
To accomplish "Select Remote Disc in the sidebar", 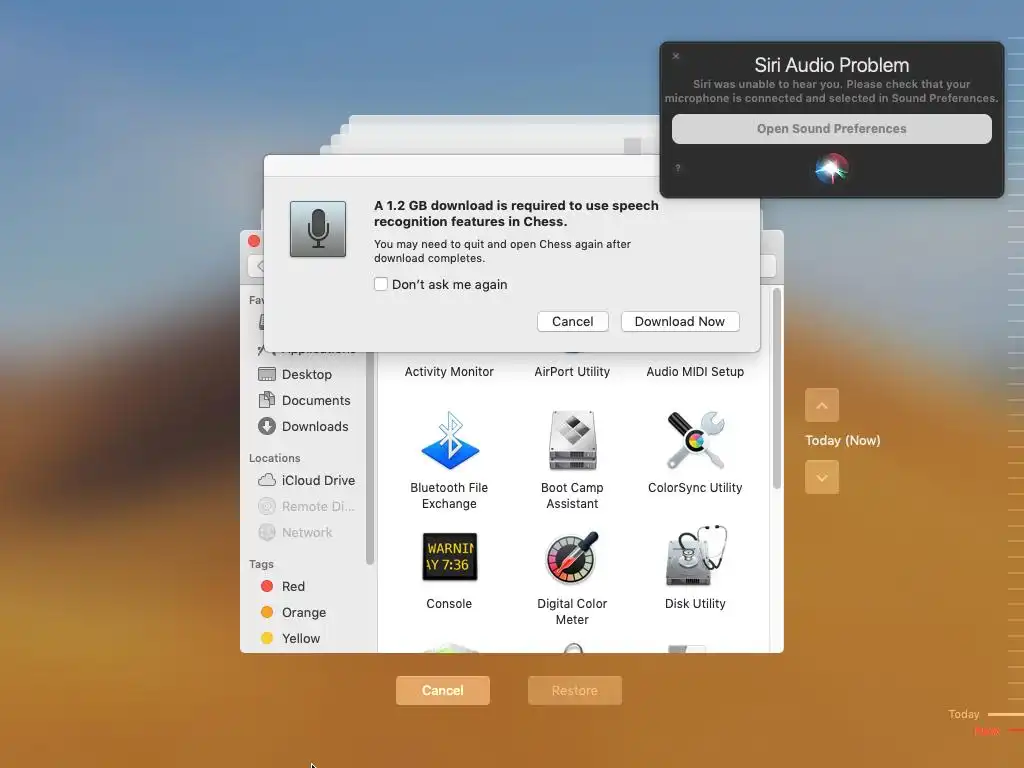I will pyautogui.click(x=306, y=506).
